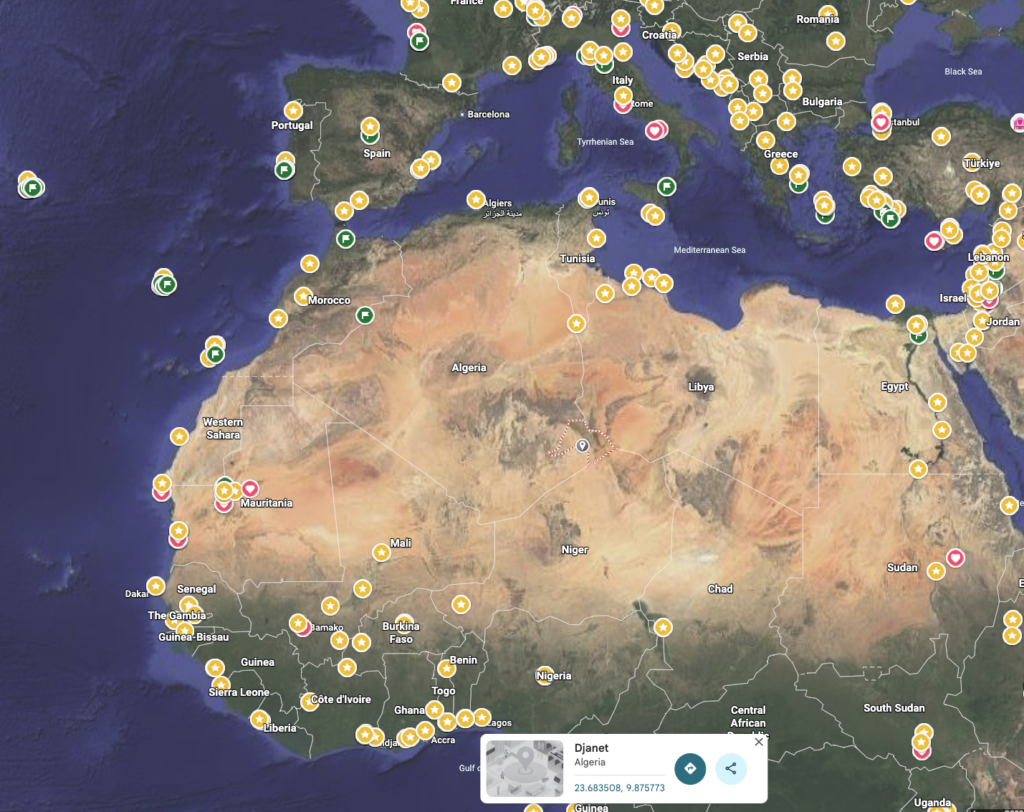The width and height of the screenshot is (1024, 812).
Task: Open the heart marker east of the Tyrrhenian Sea
Action: tap(654, 131)
